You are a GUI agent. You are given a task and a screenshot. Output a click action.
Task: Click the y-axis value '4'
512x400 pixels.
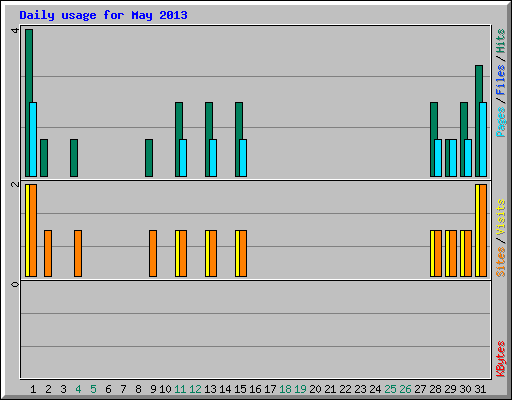coord(15,31)
